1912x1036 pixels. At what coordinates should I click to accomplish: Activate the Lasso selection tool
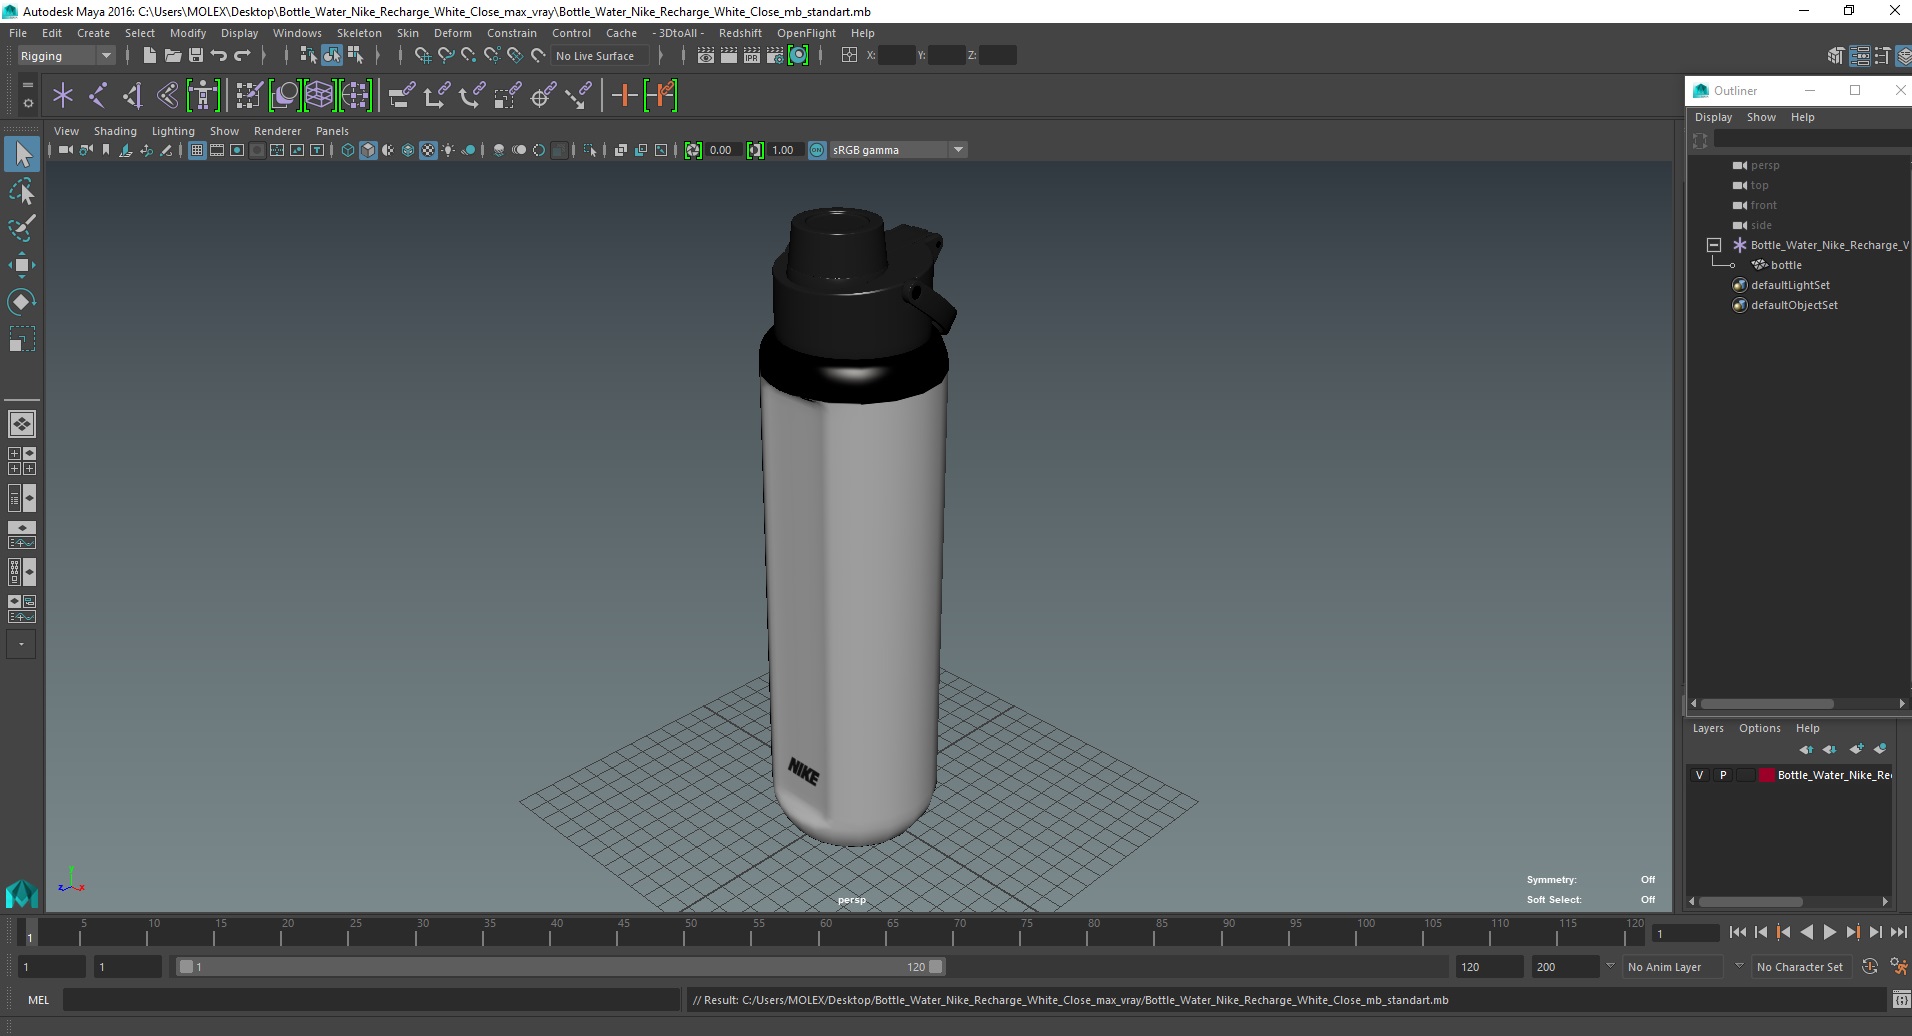coord(22,191)
